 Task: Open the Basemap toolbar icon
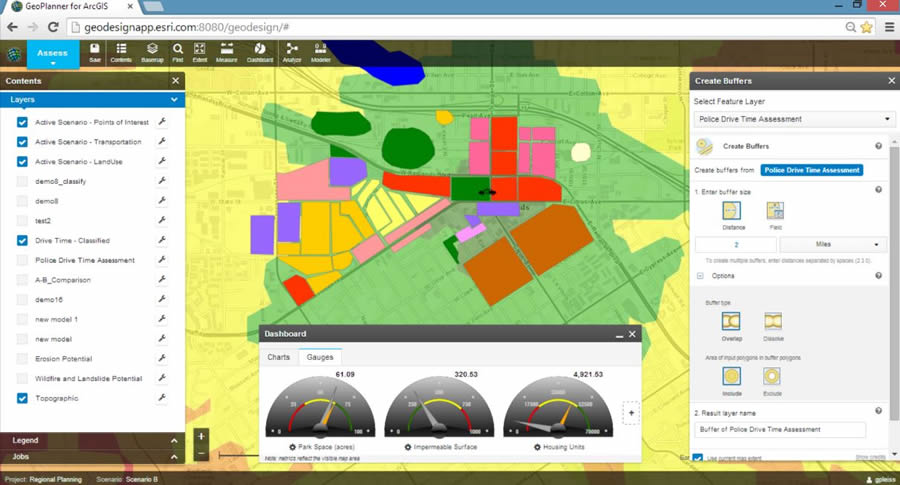[x=152, y=52]
